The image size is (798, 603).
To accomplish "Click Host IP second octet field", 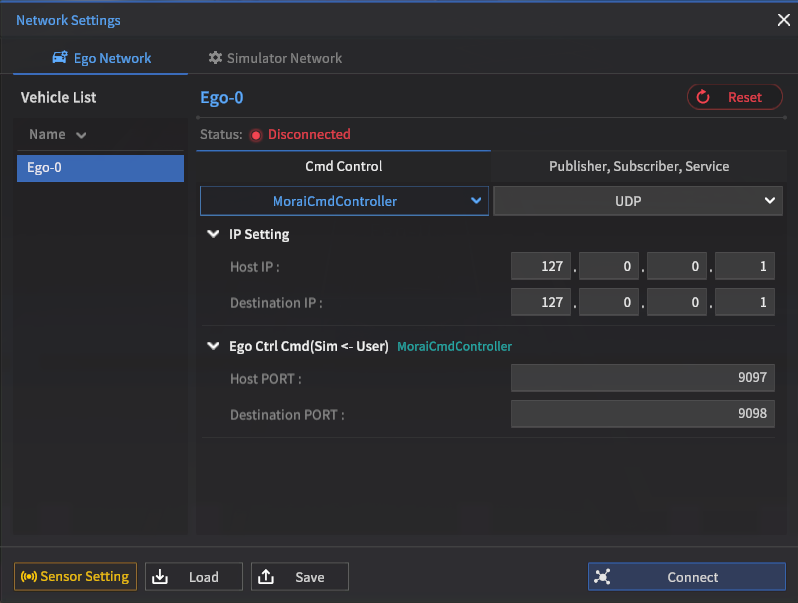I will (609, 266).
